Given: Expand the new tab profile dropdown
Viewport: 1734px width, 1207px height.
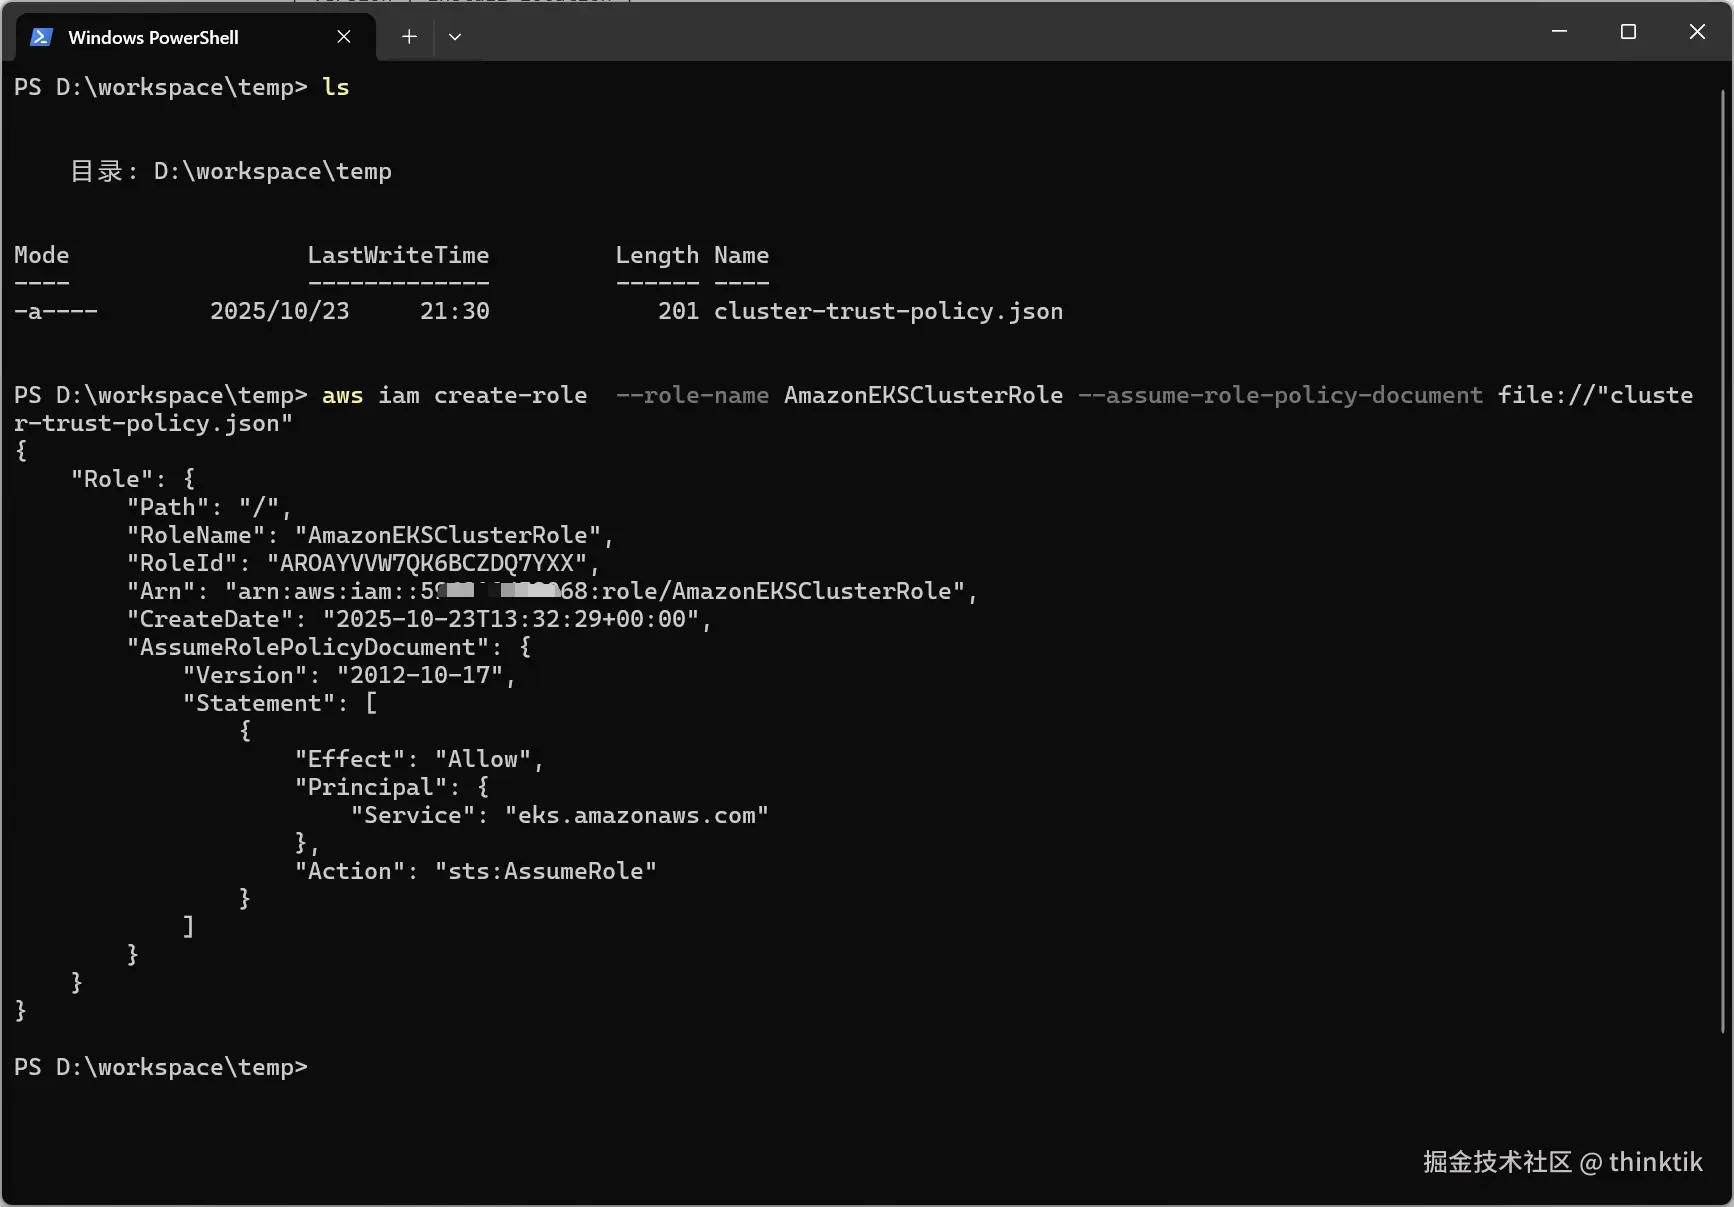Looking at the screenshot, I should pyautogui.click(x=455, y=37).
